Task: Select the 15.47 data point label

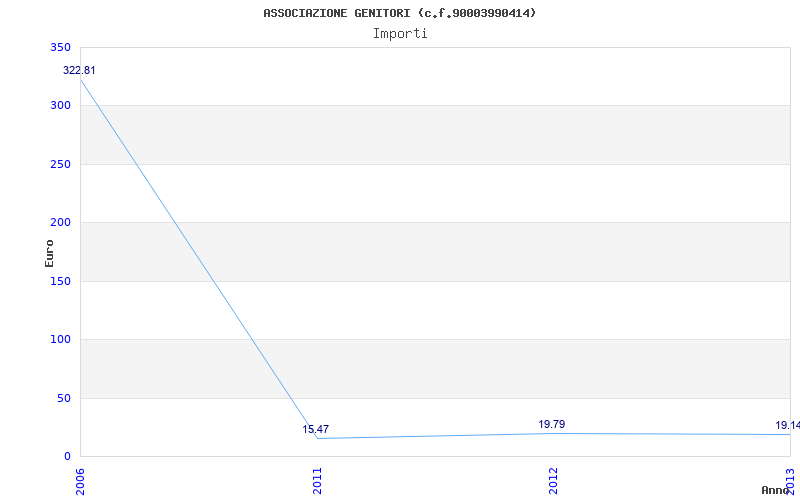Action: coord(315,429)
